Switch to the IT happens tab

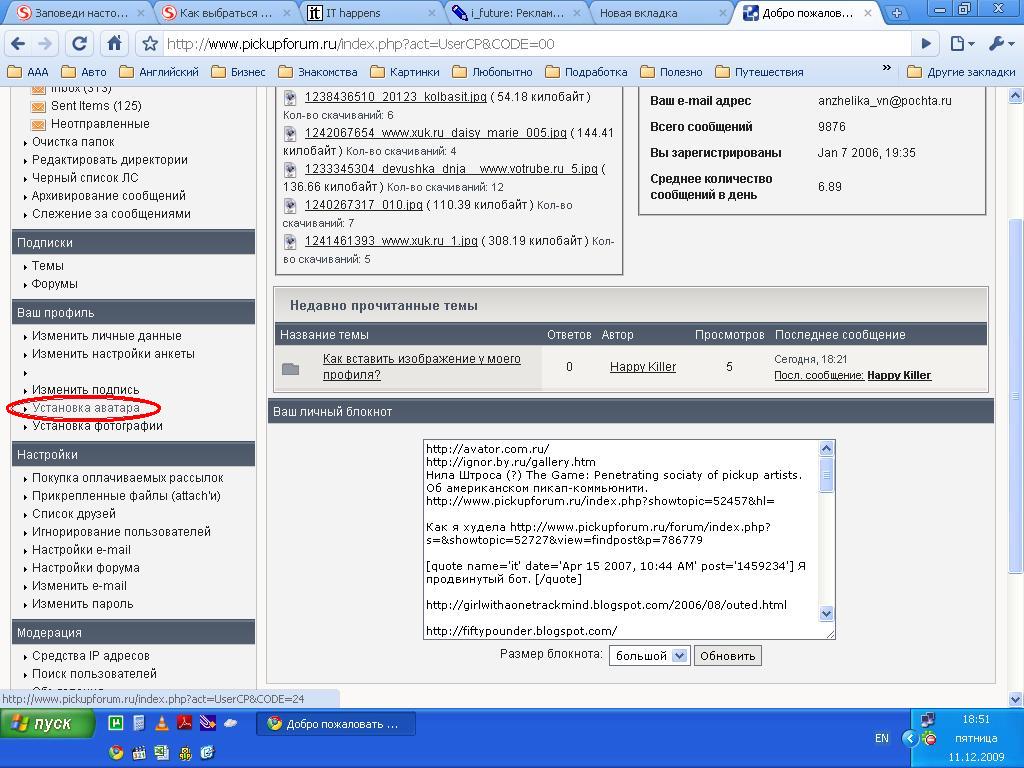[x=370, y=13]
